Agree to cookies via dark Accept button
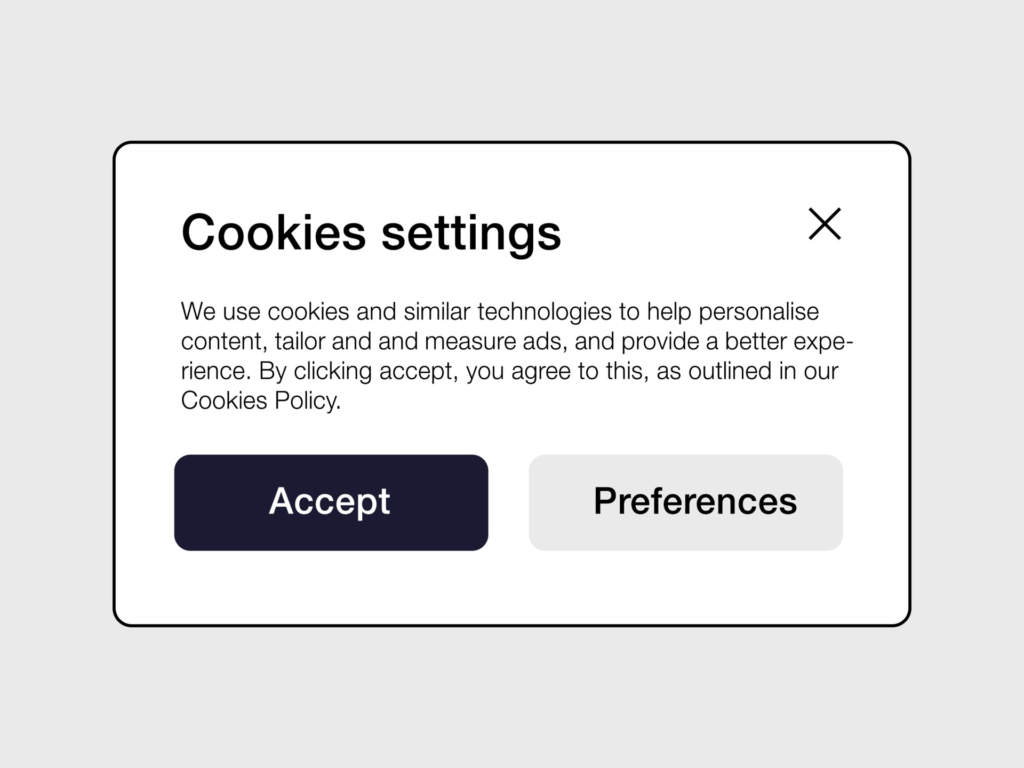This screenshot has height=768, width=1024. 331,502
